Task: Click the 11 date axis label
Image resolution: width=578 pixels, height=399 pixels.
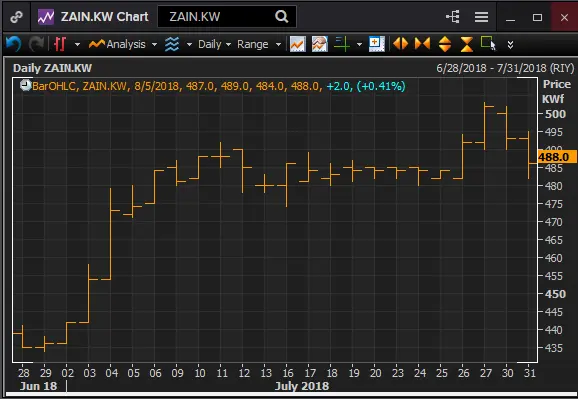Action: (222, 373)
